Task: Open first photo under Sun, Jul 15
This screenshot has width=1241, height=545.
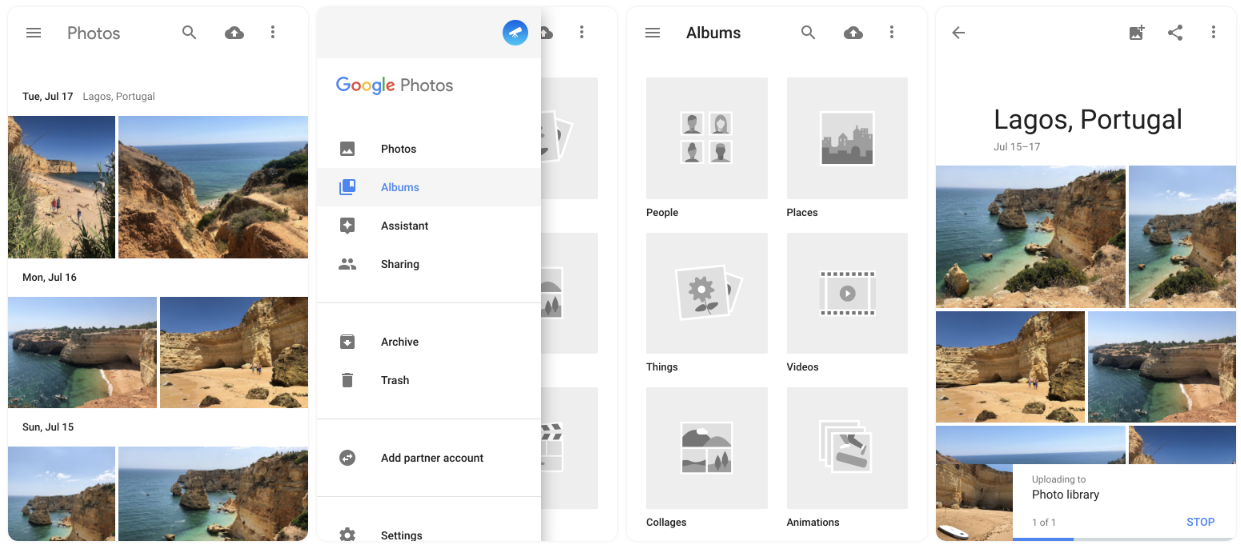Action: [x=61, y=494]
